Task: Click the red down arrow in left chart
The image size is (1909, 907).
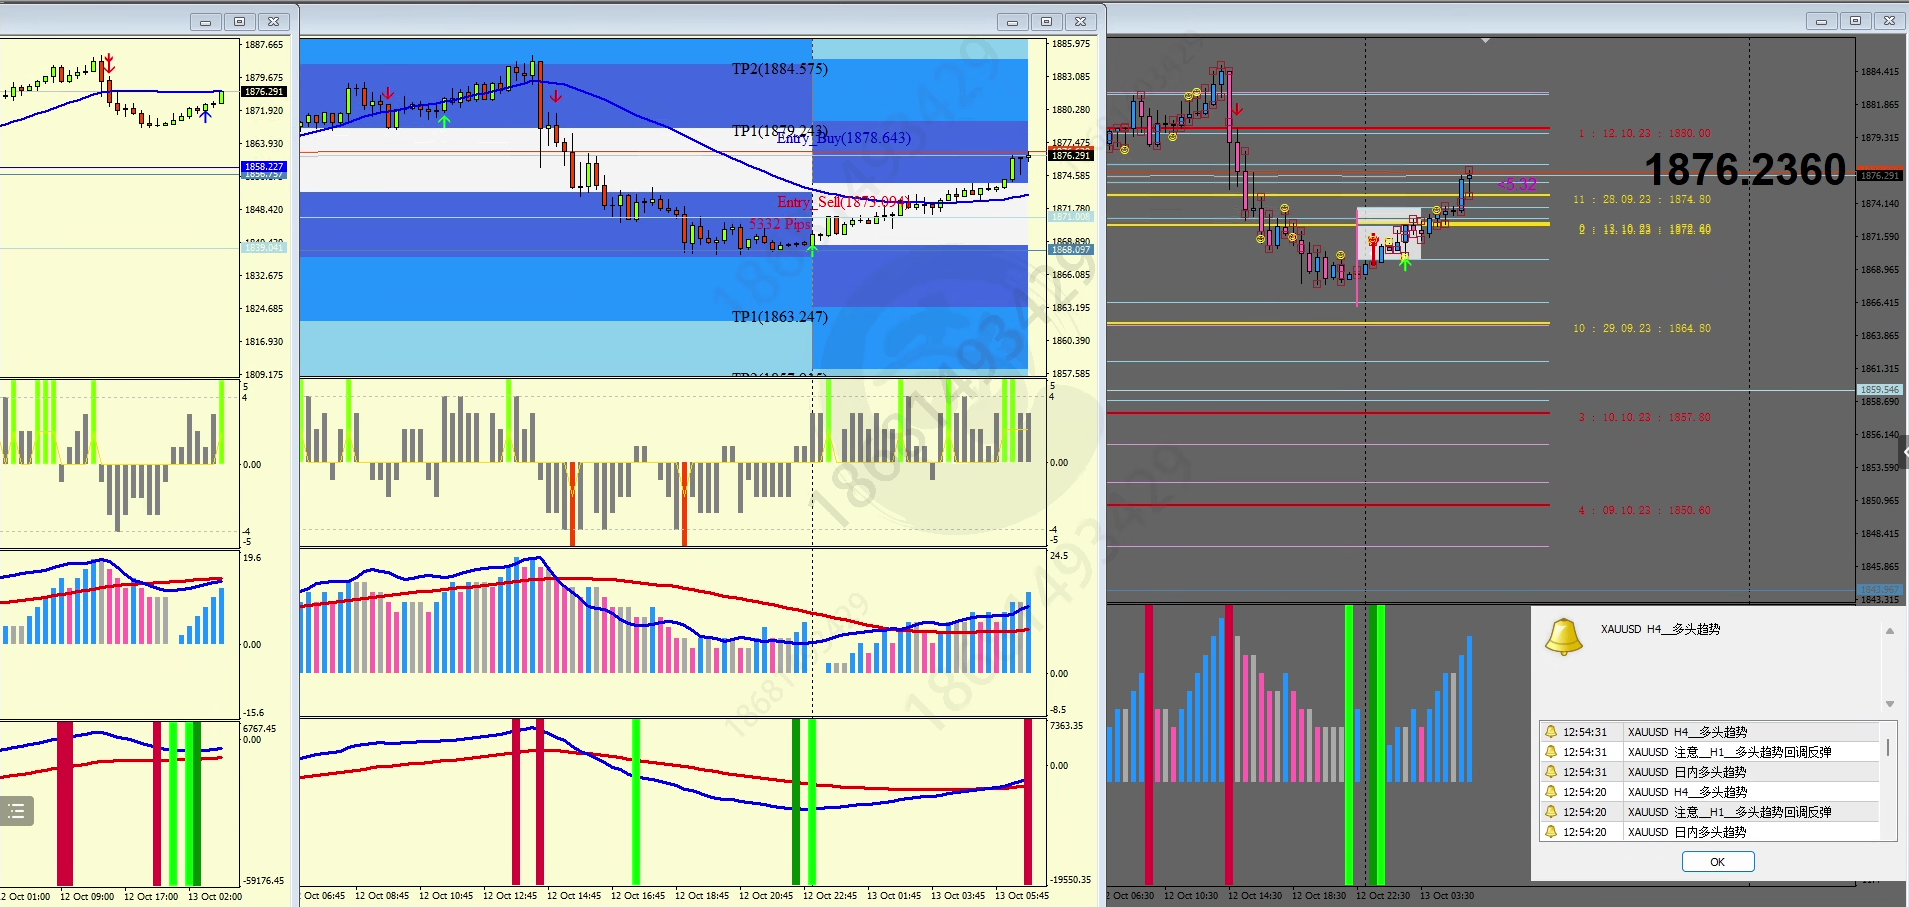Action: tap(109, 64)
